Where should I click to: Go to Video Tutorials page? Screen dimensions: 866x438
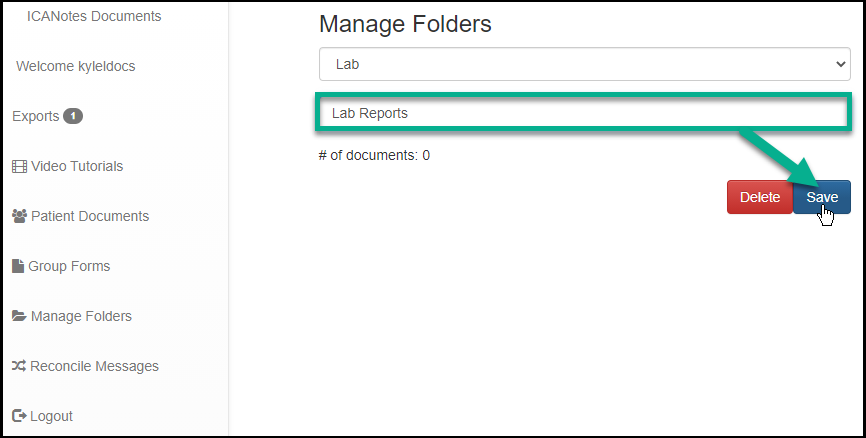pos(77,166)
